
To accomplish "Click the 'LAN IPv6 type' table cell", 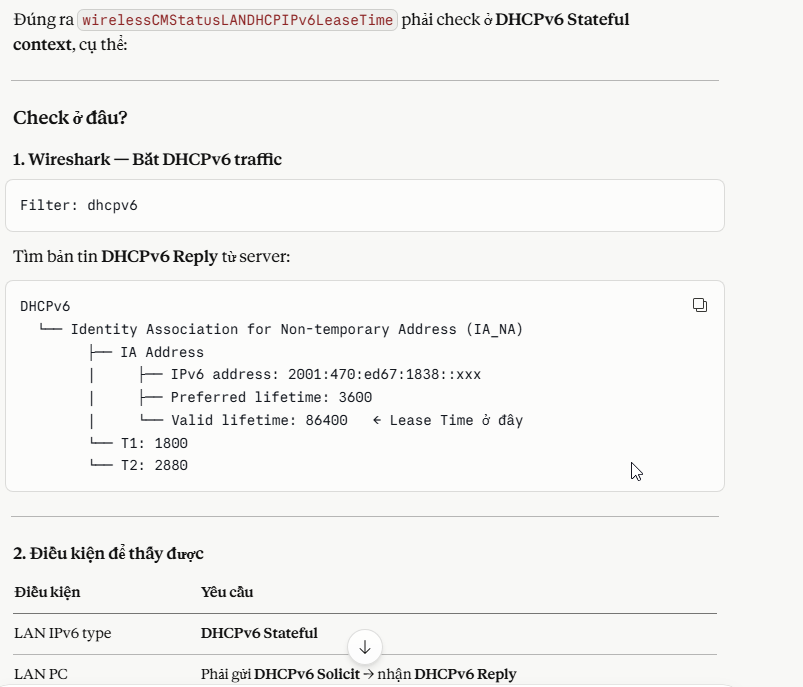I will click(62, 633).
